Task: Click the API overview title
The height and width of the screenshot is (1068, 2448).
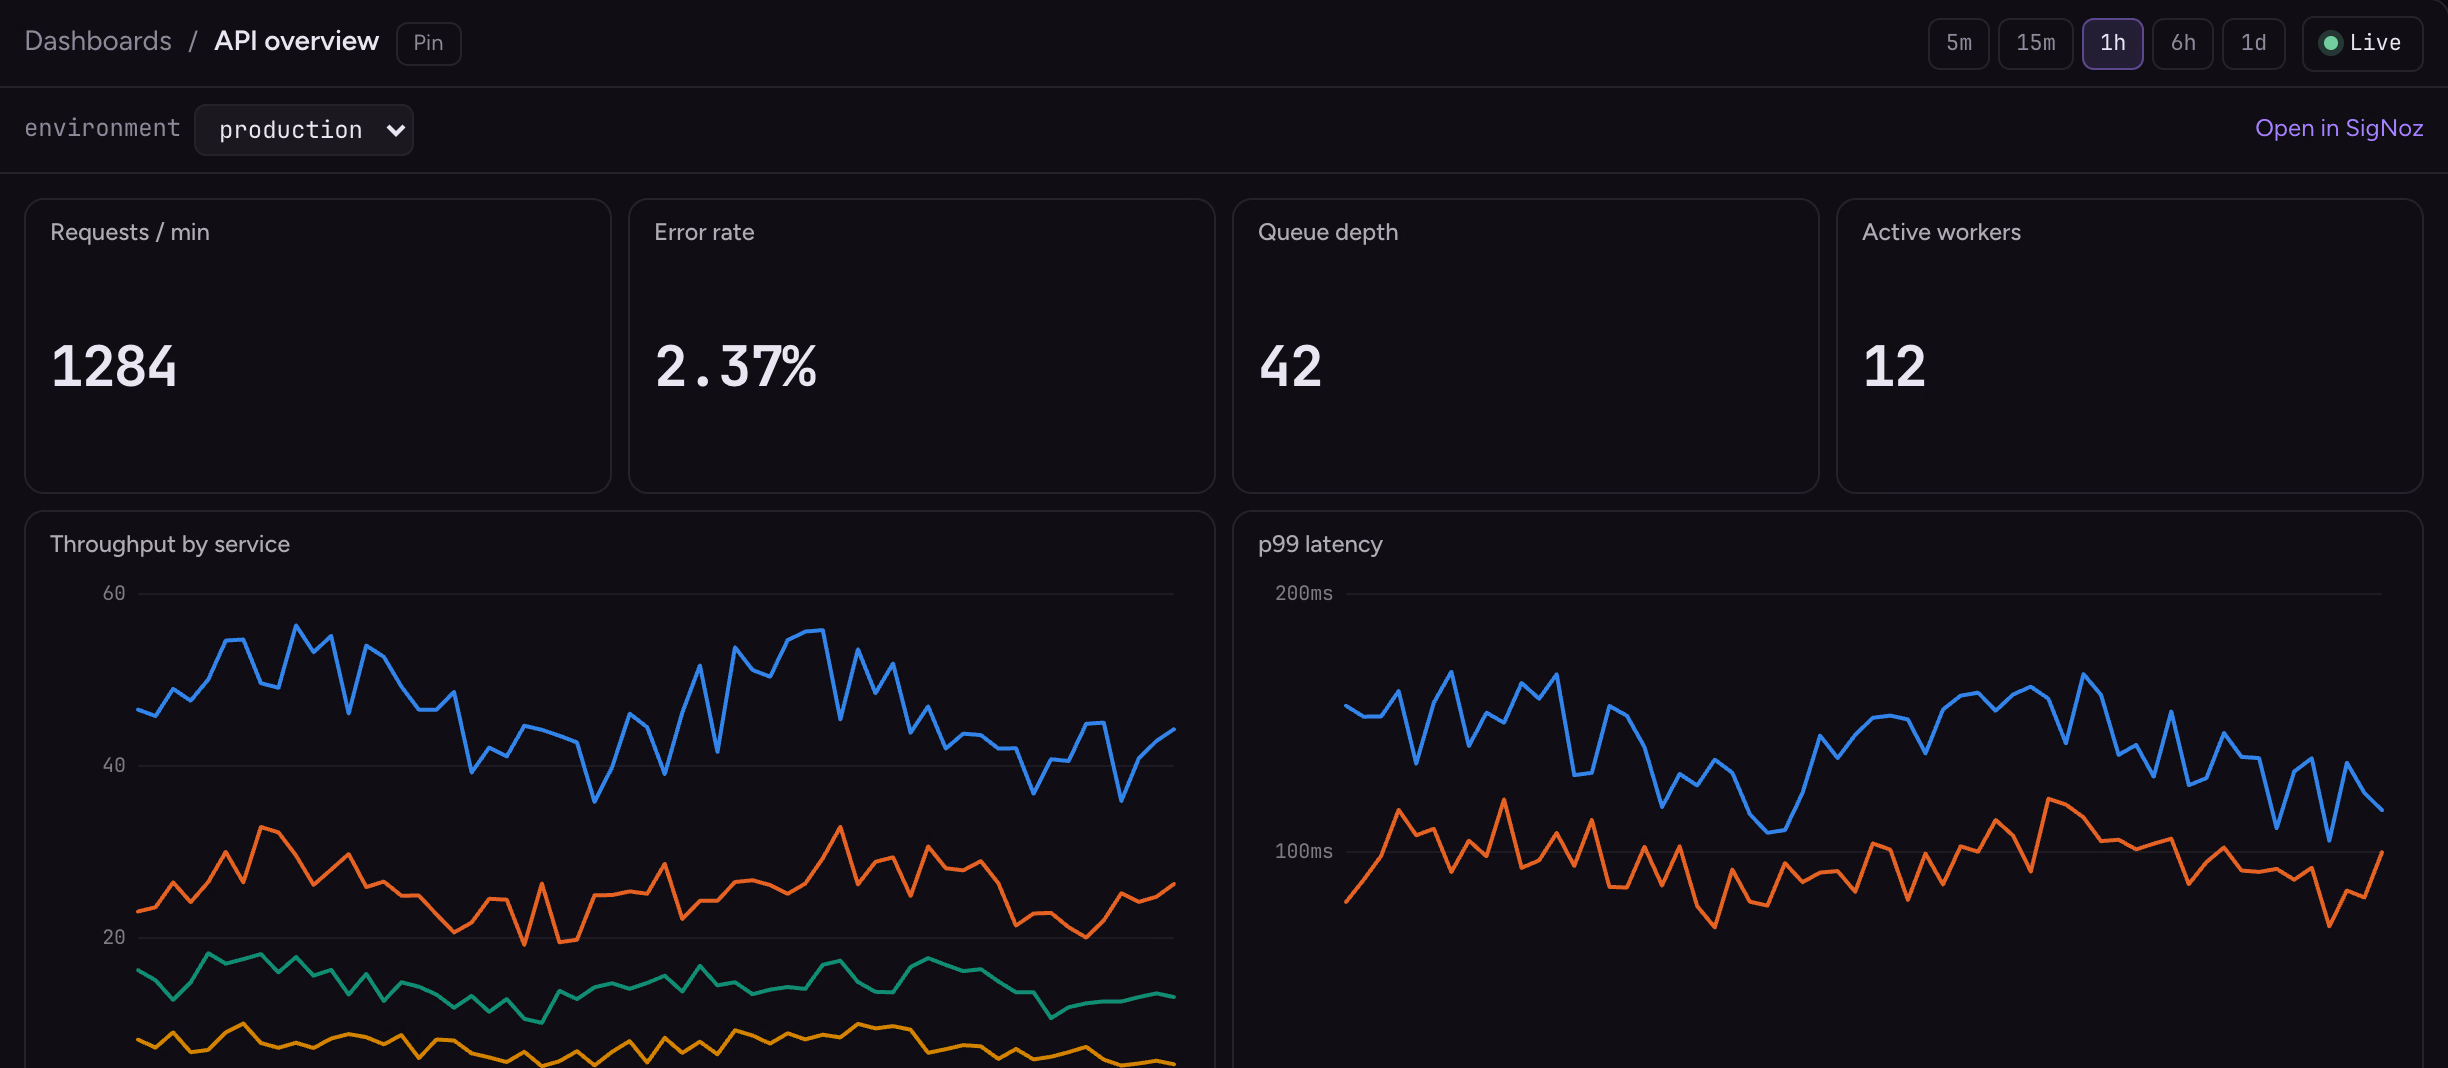Action: click(x=296, y=41)
